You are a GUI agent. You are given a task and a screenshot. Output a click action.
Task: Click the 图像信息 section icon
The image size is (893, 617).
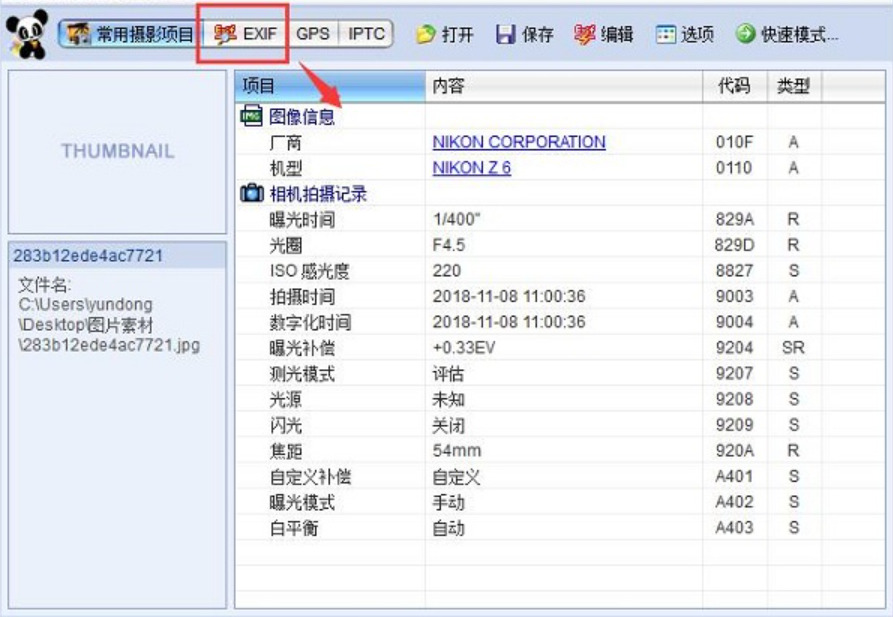tap(251, 116)
